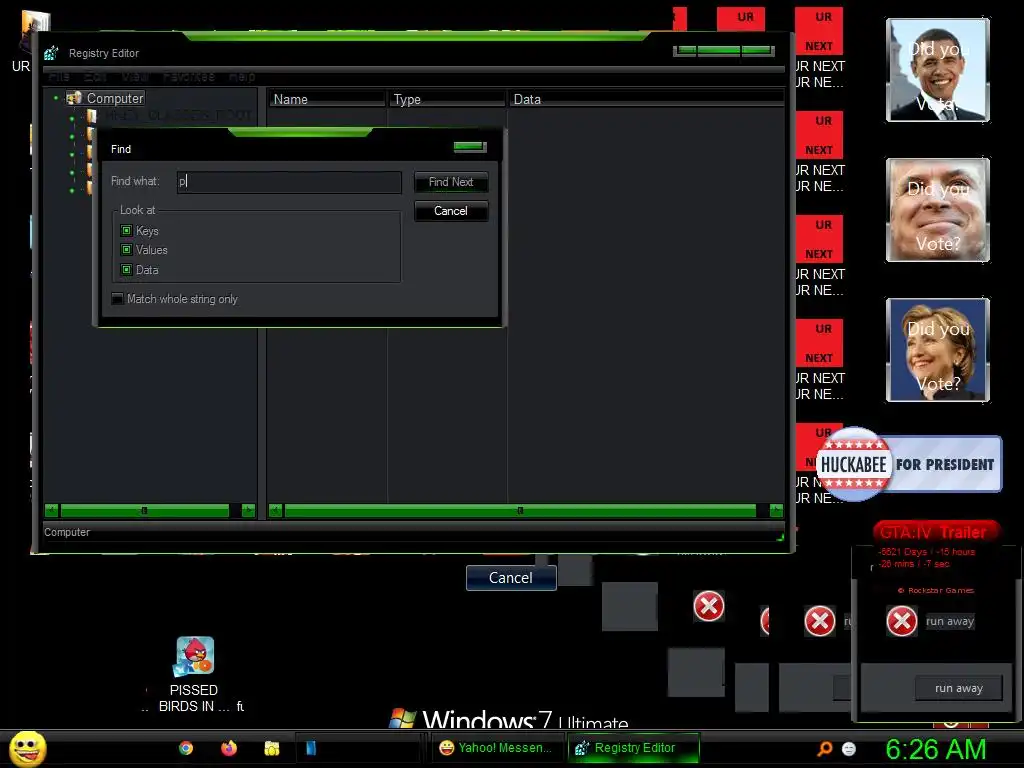Click Cancel in the Find dialog

(451, 211)
